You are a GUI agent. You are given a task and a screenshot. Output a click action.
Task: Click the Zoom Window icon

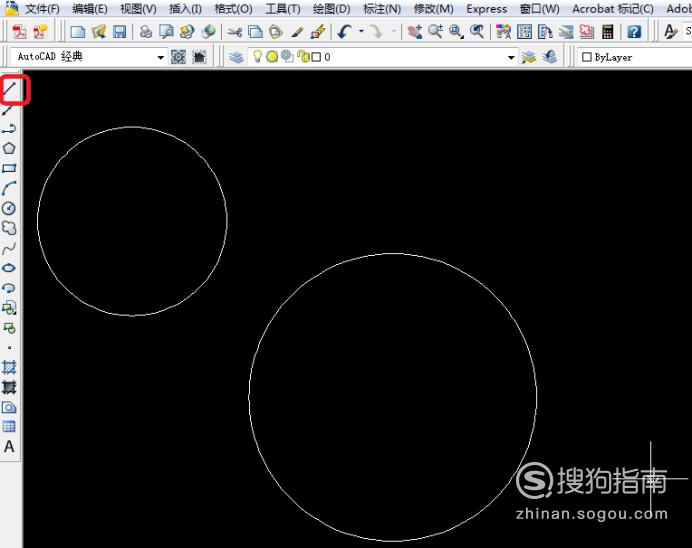(x=456, y=32)
